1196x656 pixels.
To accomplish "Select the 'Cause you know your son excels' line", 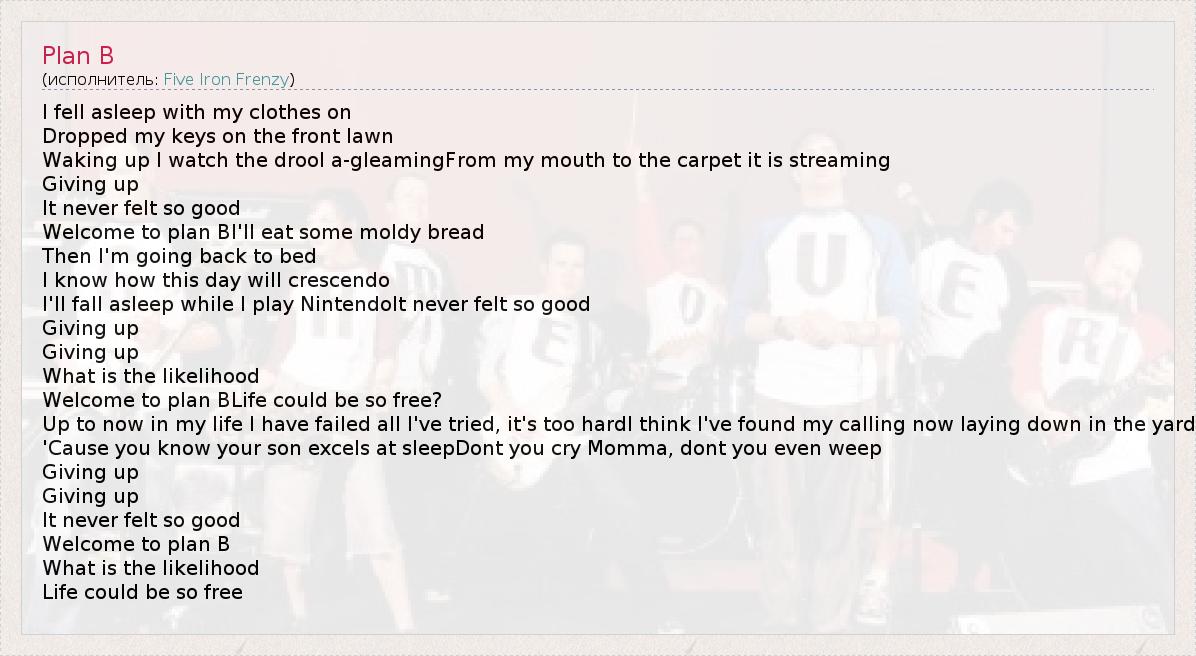I will tap(248, 448).
